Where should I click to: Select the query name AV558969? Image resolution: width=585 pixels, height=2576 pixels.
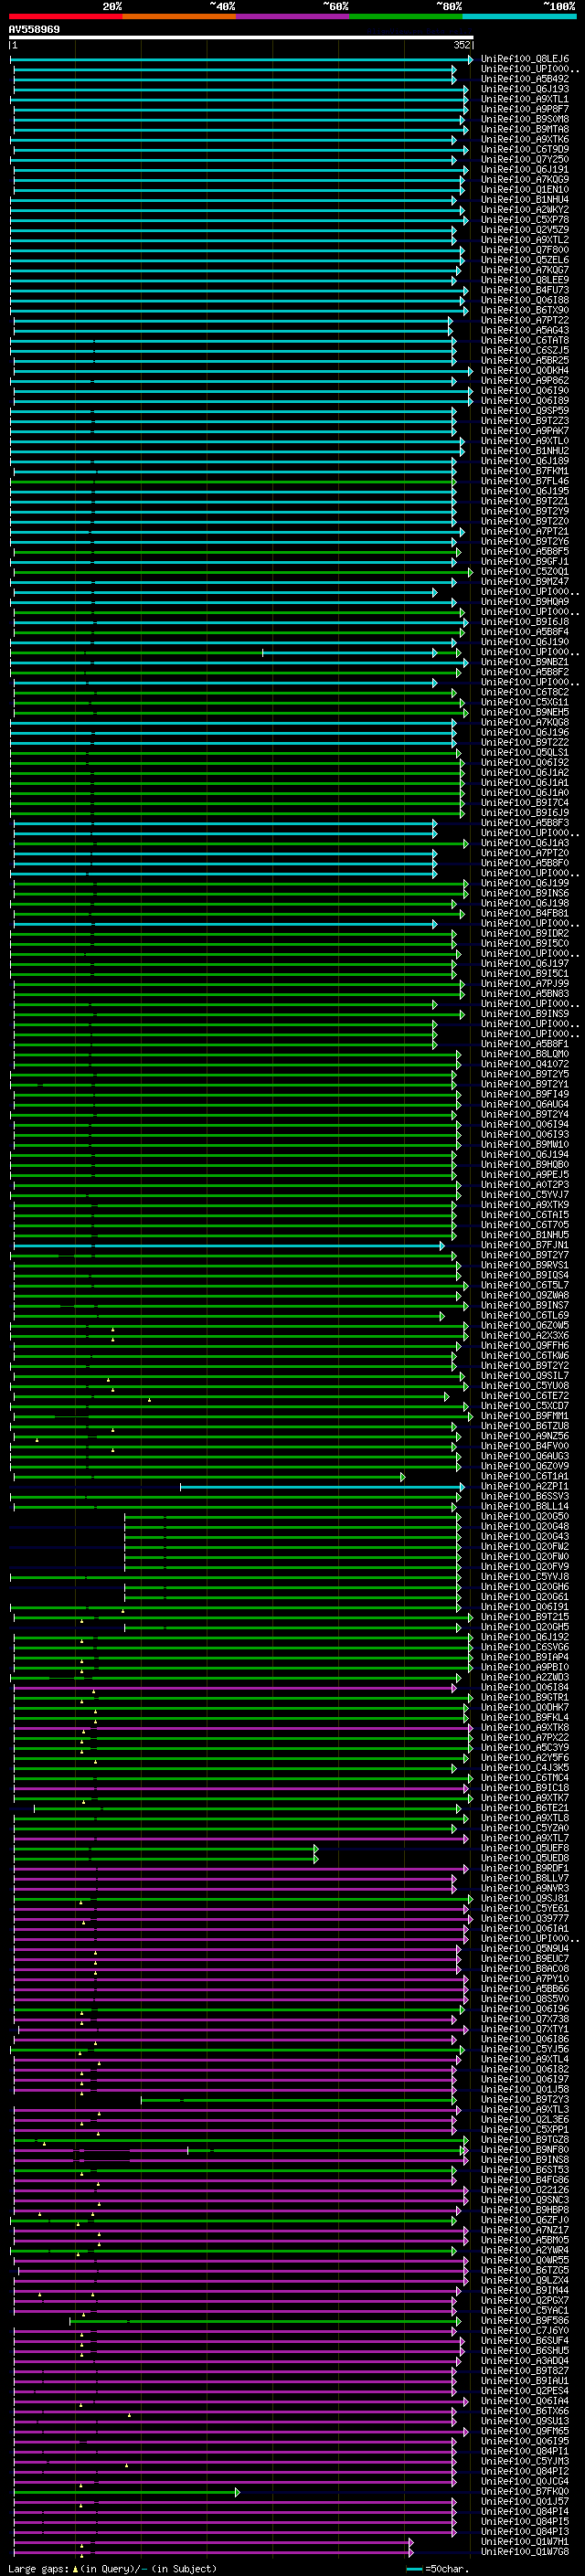pos(34,30)
